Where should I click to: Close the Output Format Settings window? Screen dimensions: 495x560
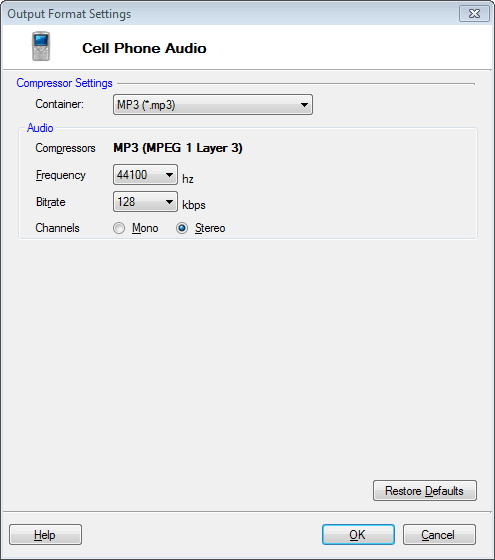(x=474, y=14)
